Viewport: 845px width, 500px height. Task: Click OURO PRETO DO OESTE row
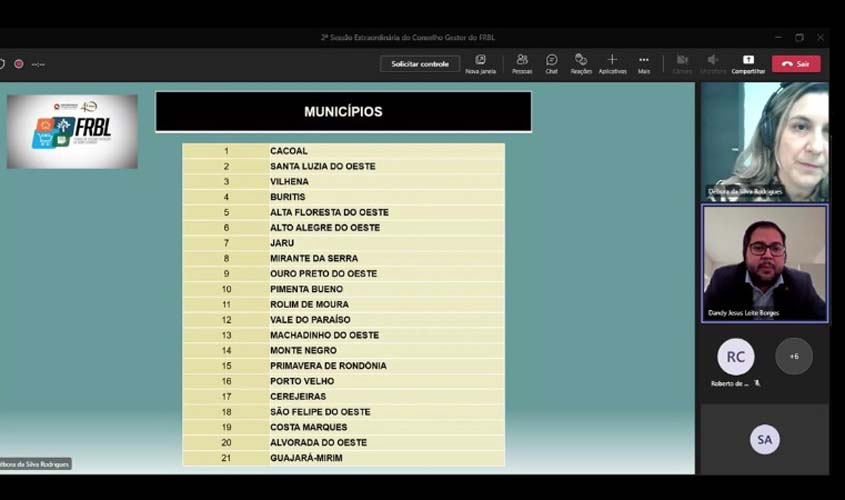point(343,274)
